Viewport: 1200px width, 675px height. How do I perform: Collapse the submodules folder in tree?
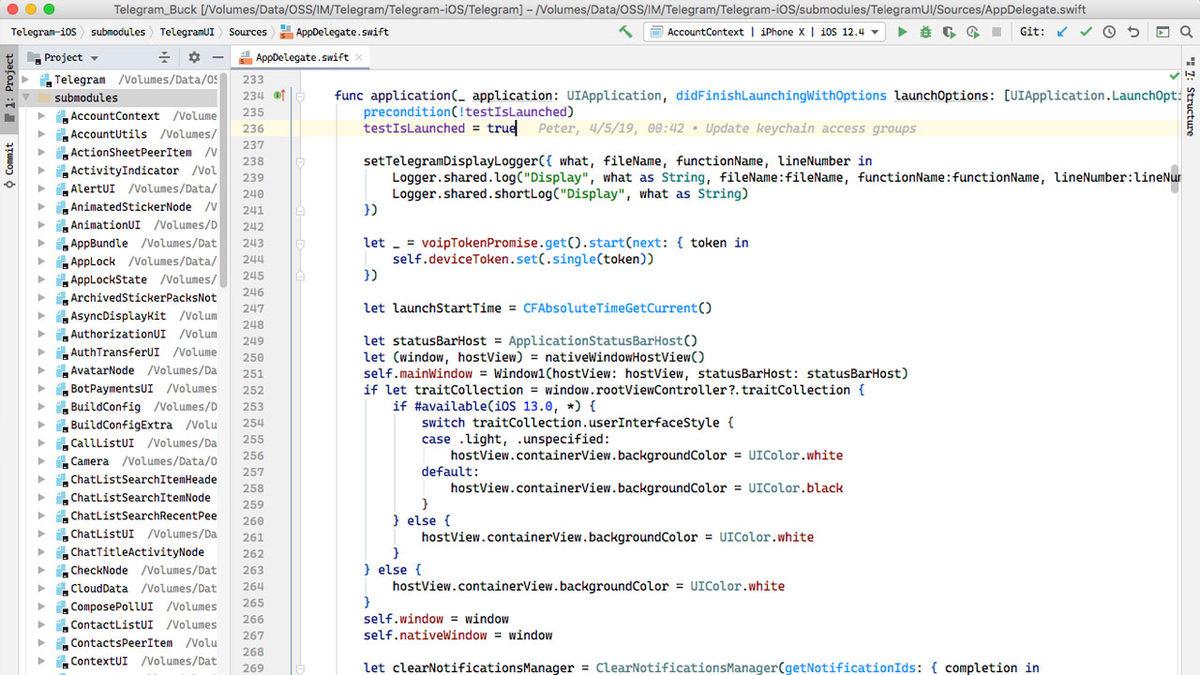coord(27,98)
